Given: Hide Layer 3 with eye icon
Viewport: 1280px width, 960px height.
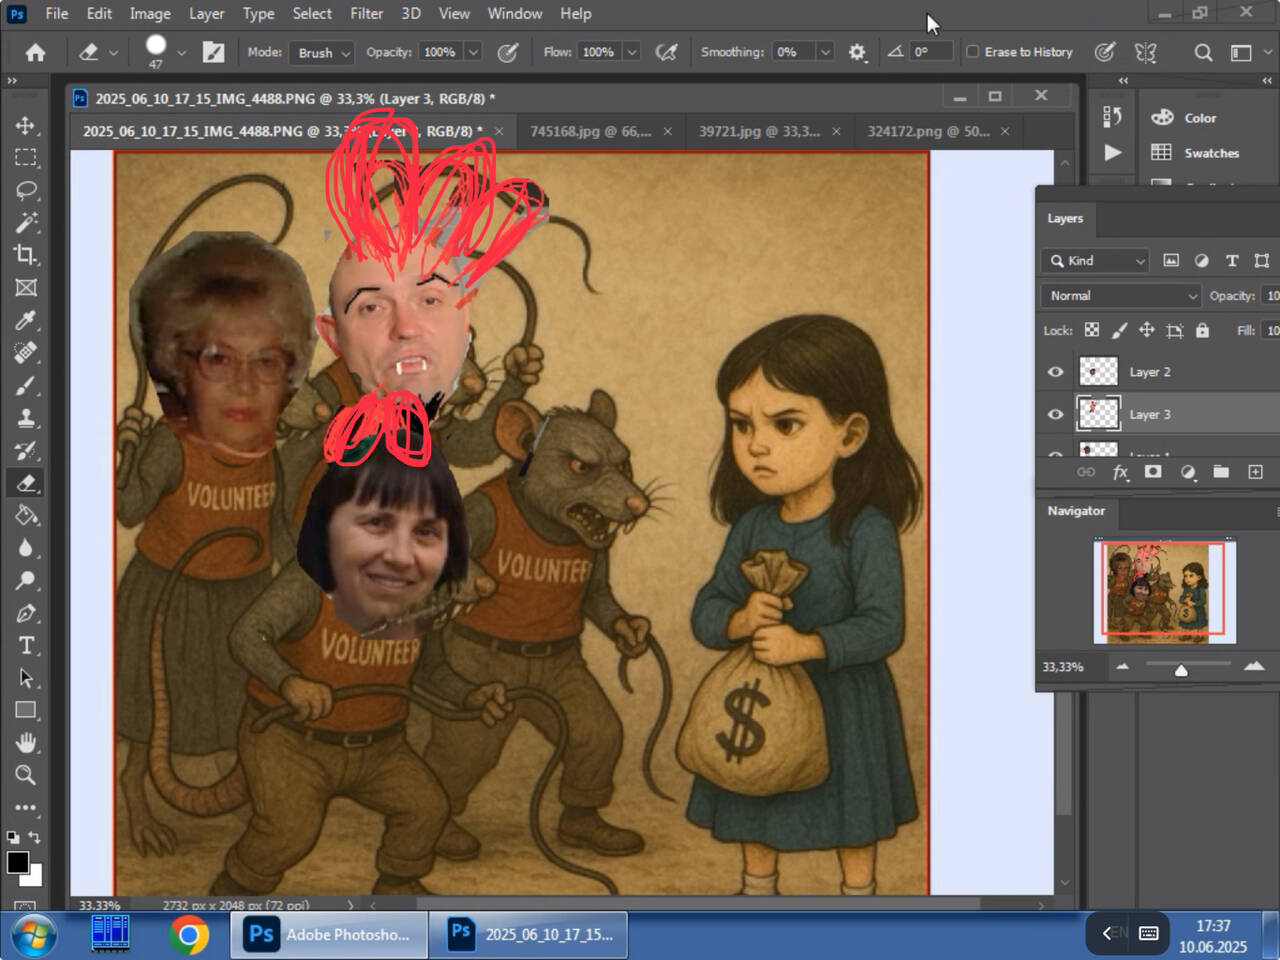Looking at the screenshot, I should (x=1055, y=414).
